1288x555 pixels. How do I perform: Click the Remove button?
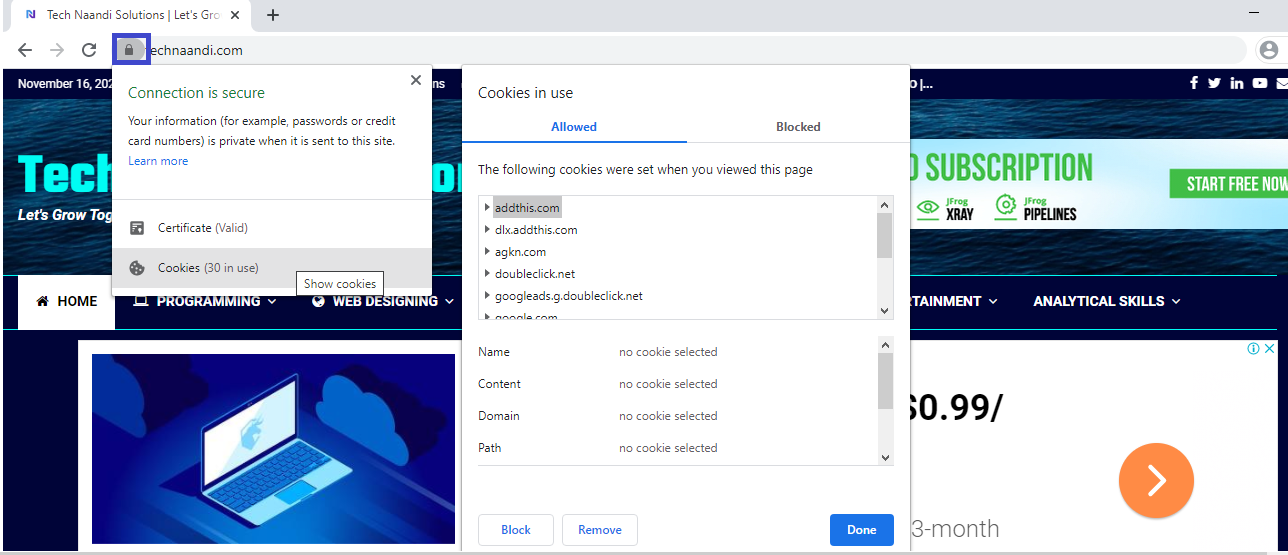click(x=600, y=530)
